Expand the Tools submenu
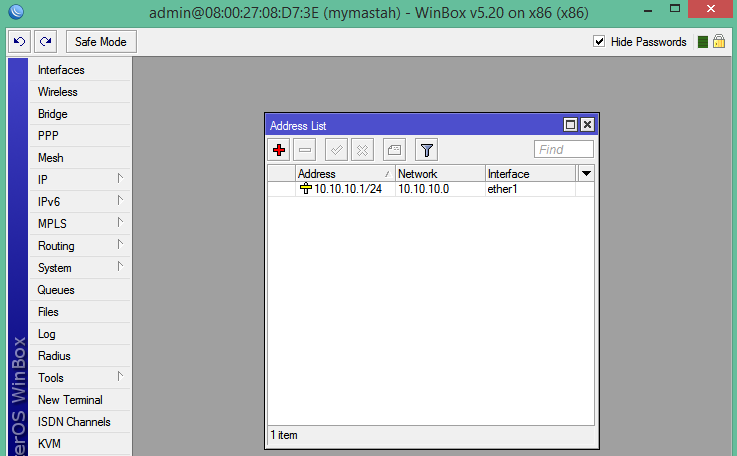Screen dimensions: 737x456 coord(80,378)
